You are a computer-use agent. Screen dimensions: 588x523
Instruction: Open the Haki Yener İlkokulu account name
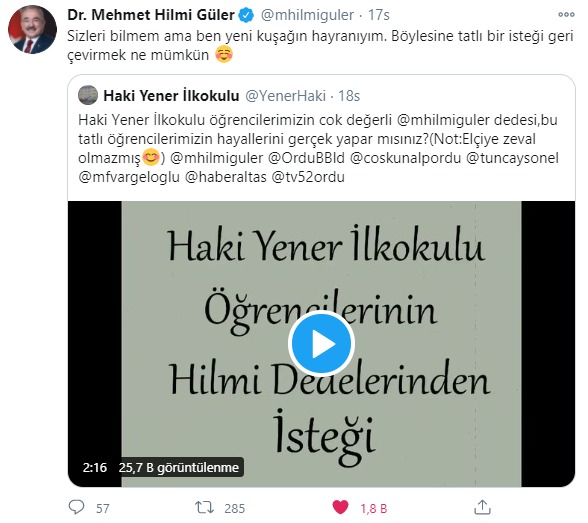click(171, 96)
